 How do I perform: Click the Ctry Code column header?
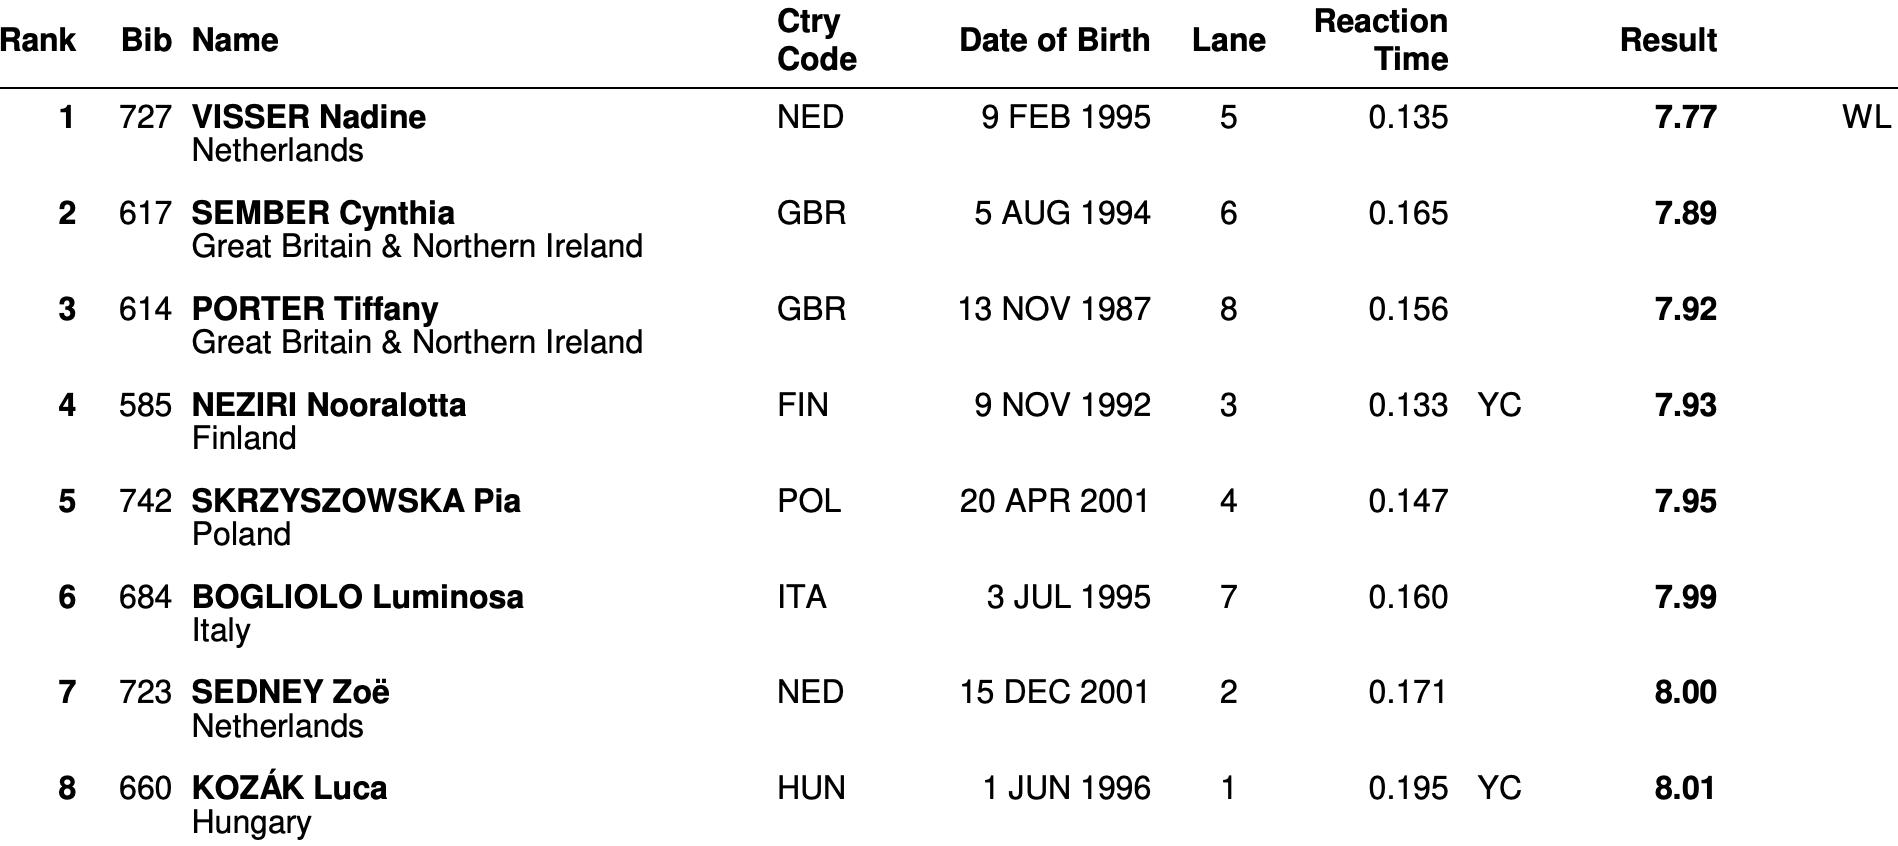tap(817, 40)
